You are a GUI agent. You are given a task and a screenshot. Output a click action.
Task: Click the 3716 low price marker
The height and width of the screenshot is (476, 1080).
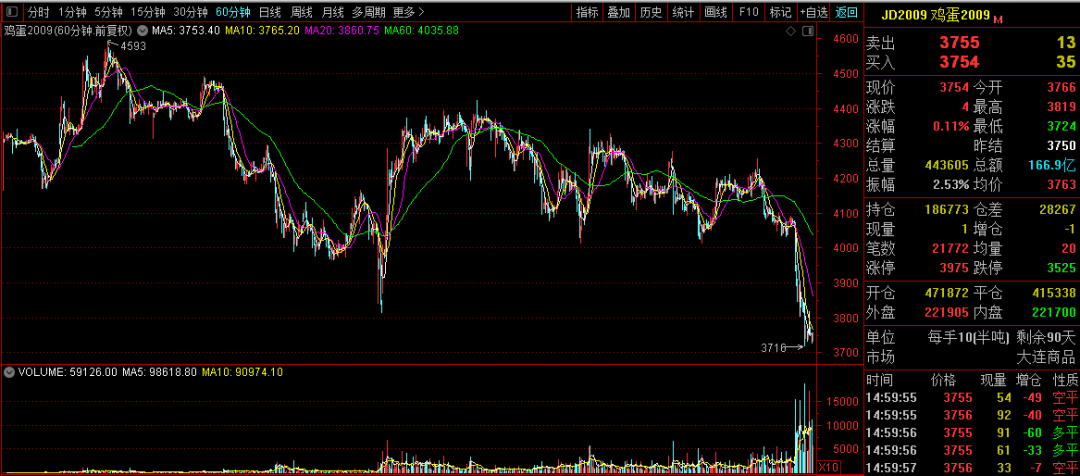tap(773, 347)
